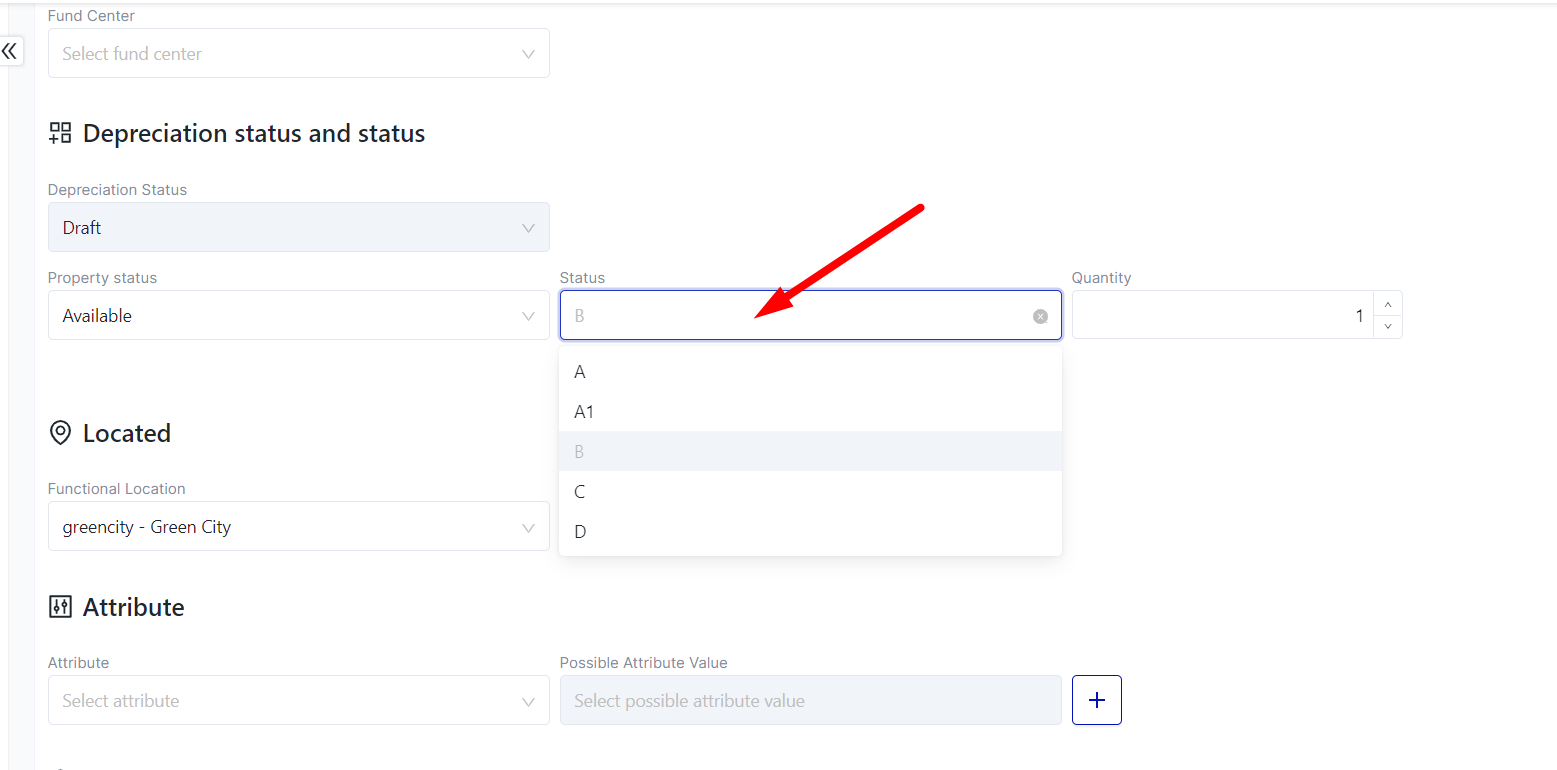This screenshot has width=1557, height=770.
Task: Open the Select attribute dropdown
Action: point(298,701)
